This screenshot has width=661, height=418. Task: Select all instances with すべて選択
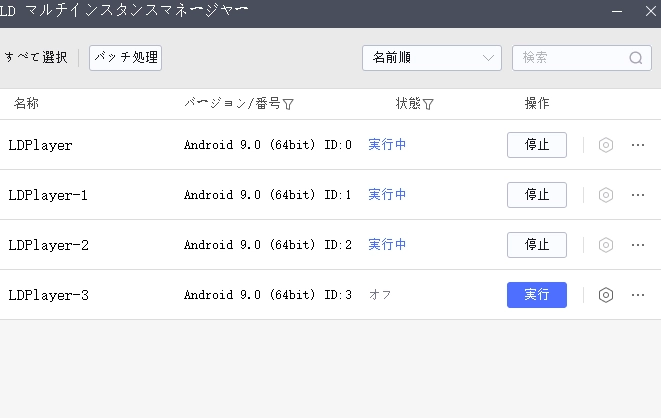(x=35, y=58)
